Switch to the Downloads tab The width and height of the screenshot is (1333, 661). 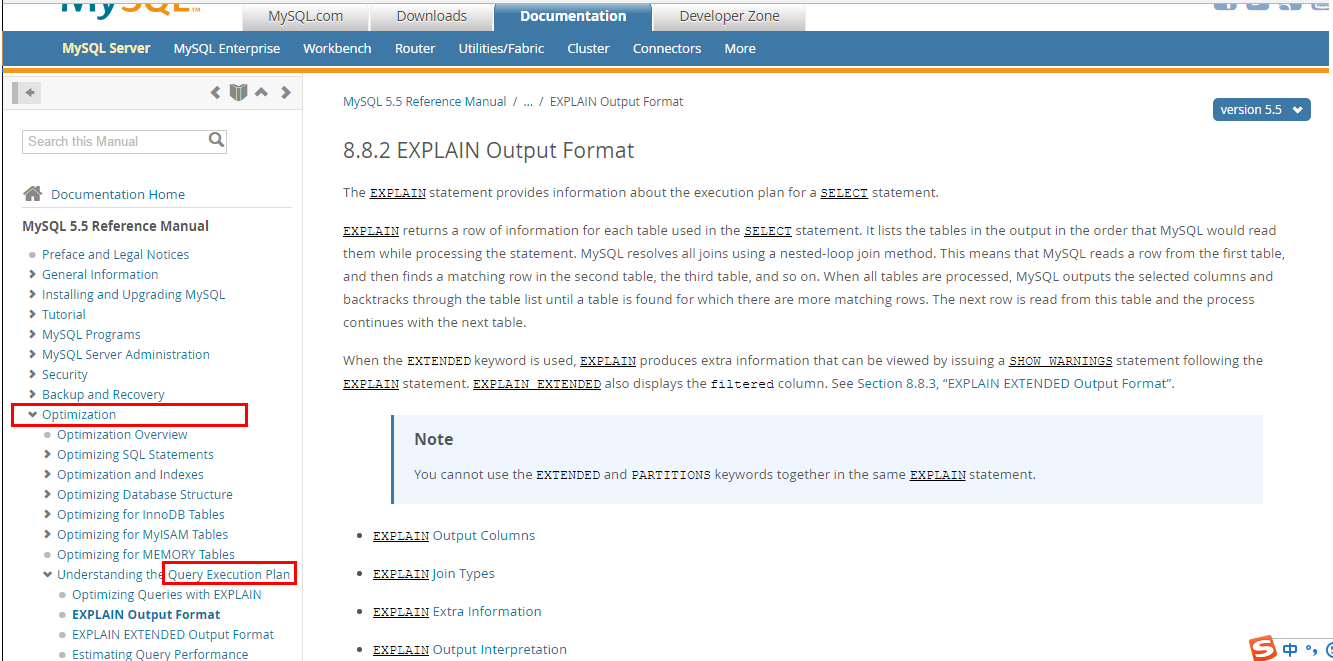point(431,16)
